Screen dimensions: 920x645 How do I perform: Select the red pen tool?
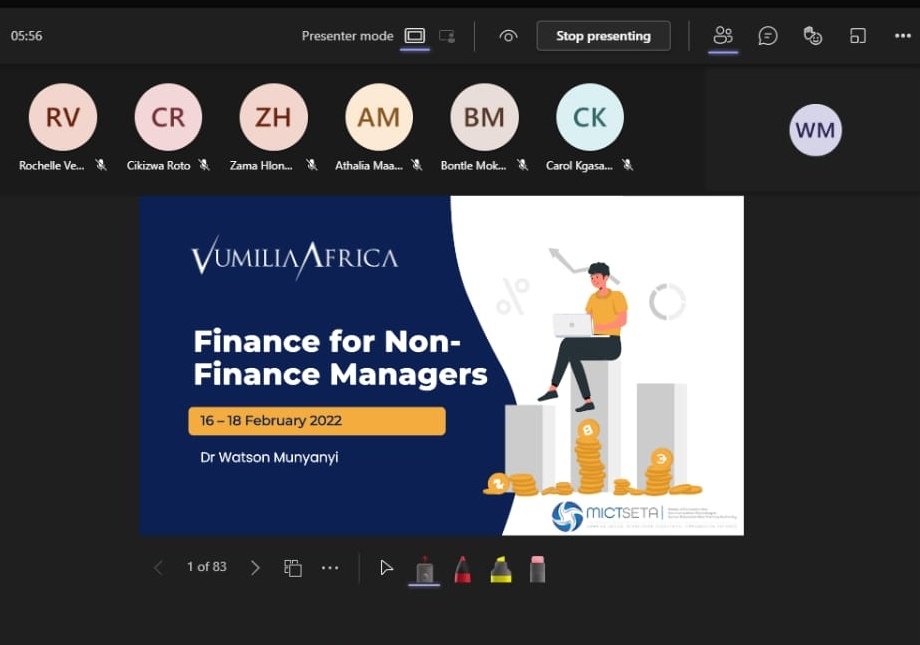(x=463, y=569)
